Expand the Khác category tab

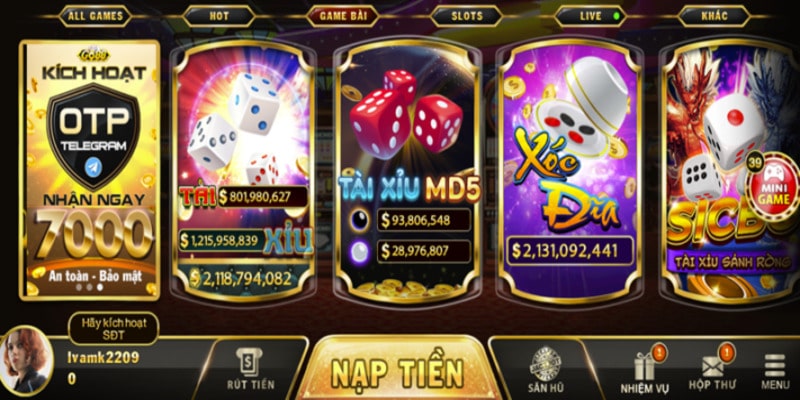tap(714, 16)
